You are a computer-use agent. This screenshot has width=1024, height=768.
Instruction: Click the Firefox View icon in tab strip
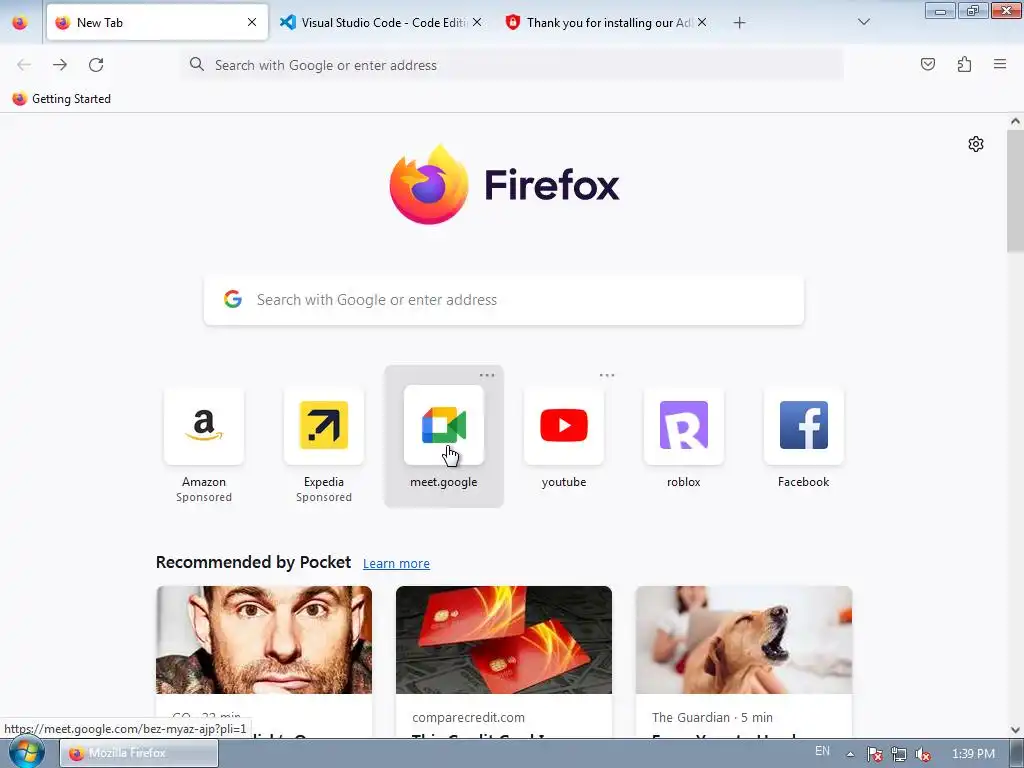20,22
